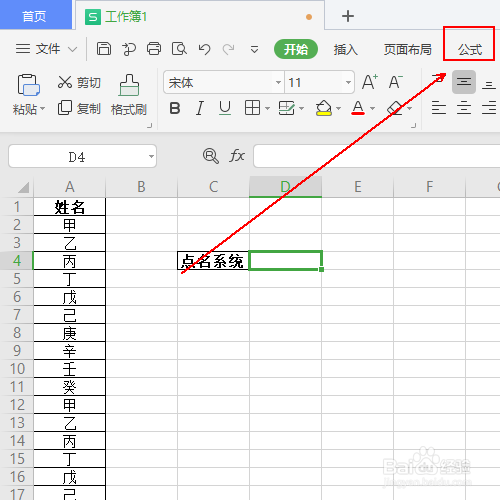
Task: Select column E header
Action: [x=358, y=187]
